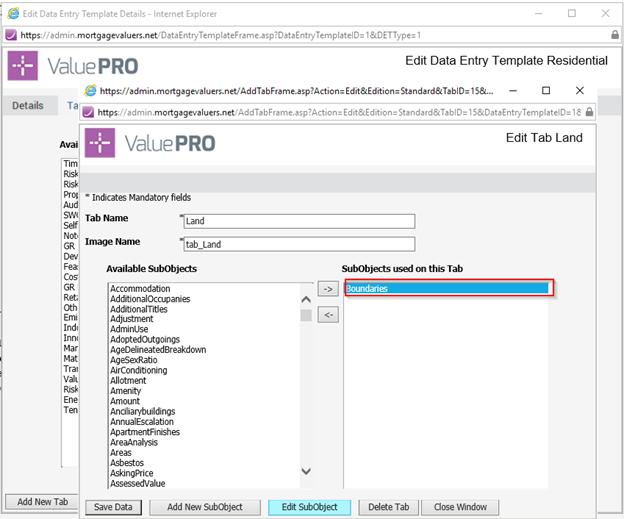Image resolution: width=624 pixels, height=519 pixels.
Task: Remove subobject with the <- arrow button
Action: tap(328, 315)
